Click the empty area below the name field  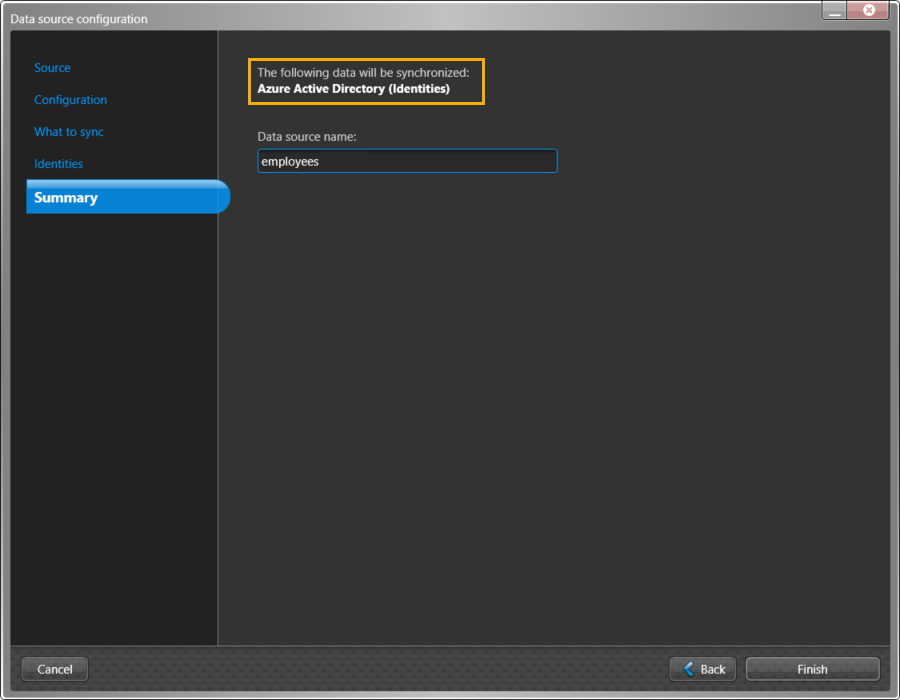pyautogui.click(x=550, y=400)
